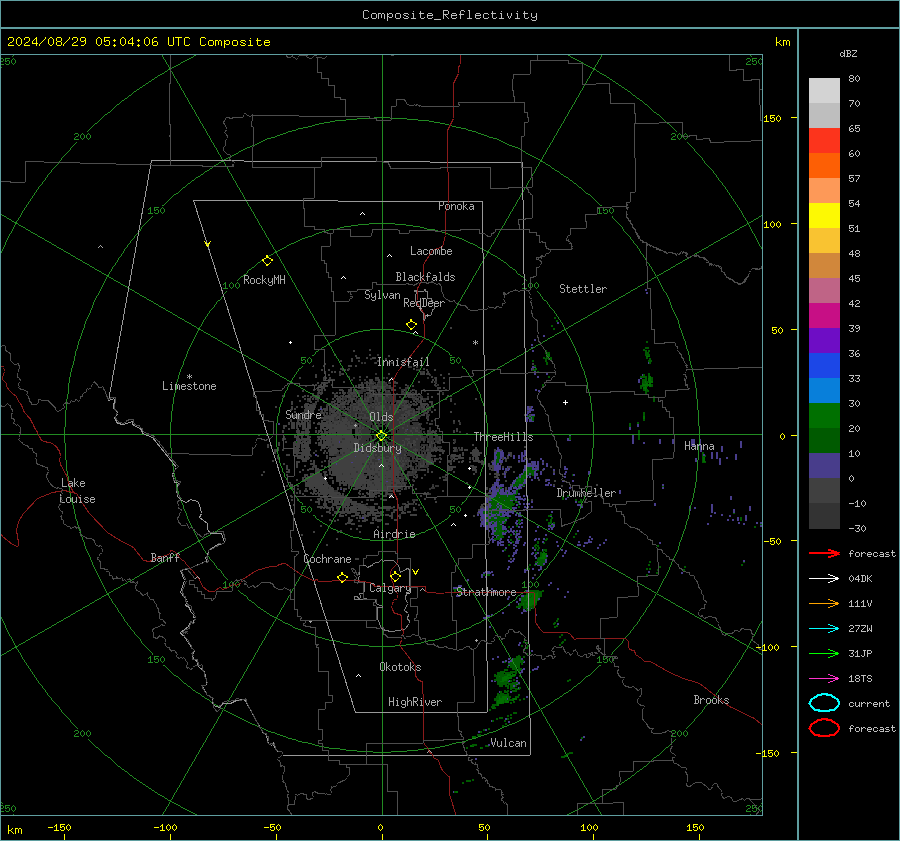Click the red forecast arrow legend icon
This screenshot has height=841, width=900.
tap(824, 553)
